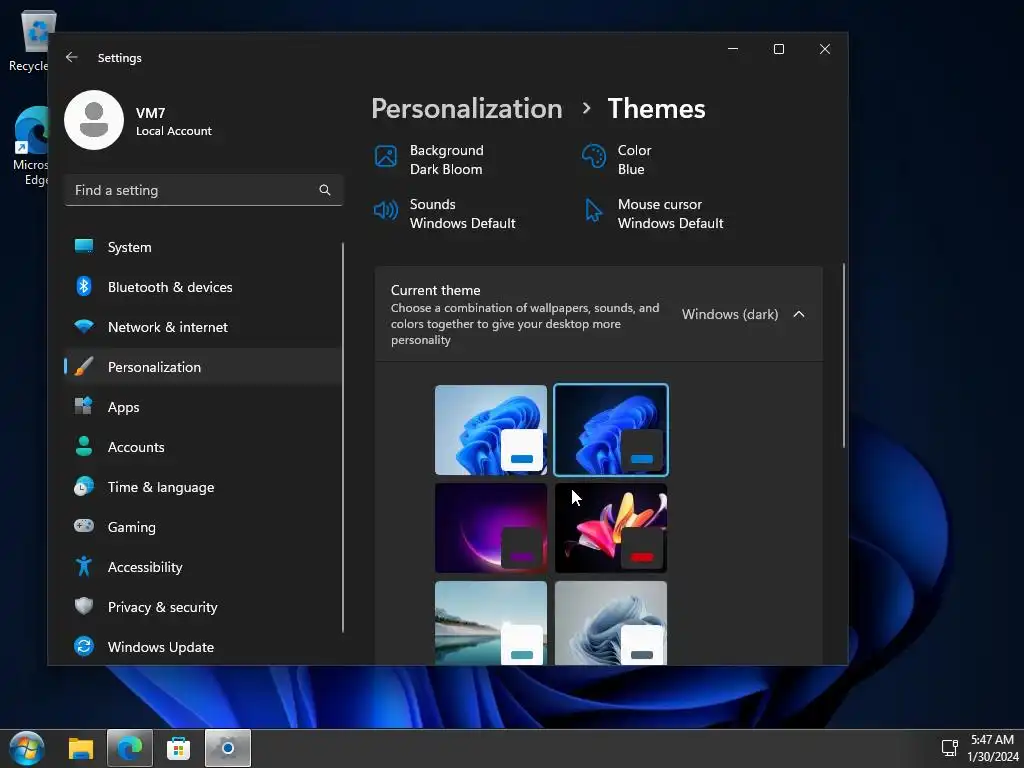This screenshot has height=768, width=1024.
Task: Click the Settings app taskbar icon
Action: point(227,748)
